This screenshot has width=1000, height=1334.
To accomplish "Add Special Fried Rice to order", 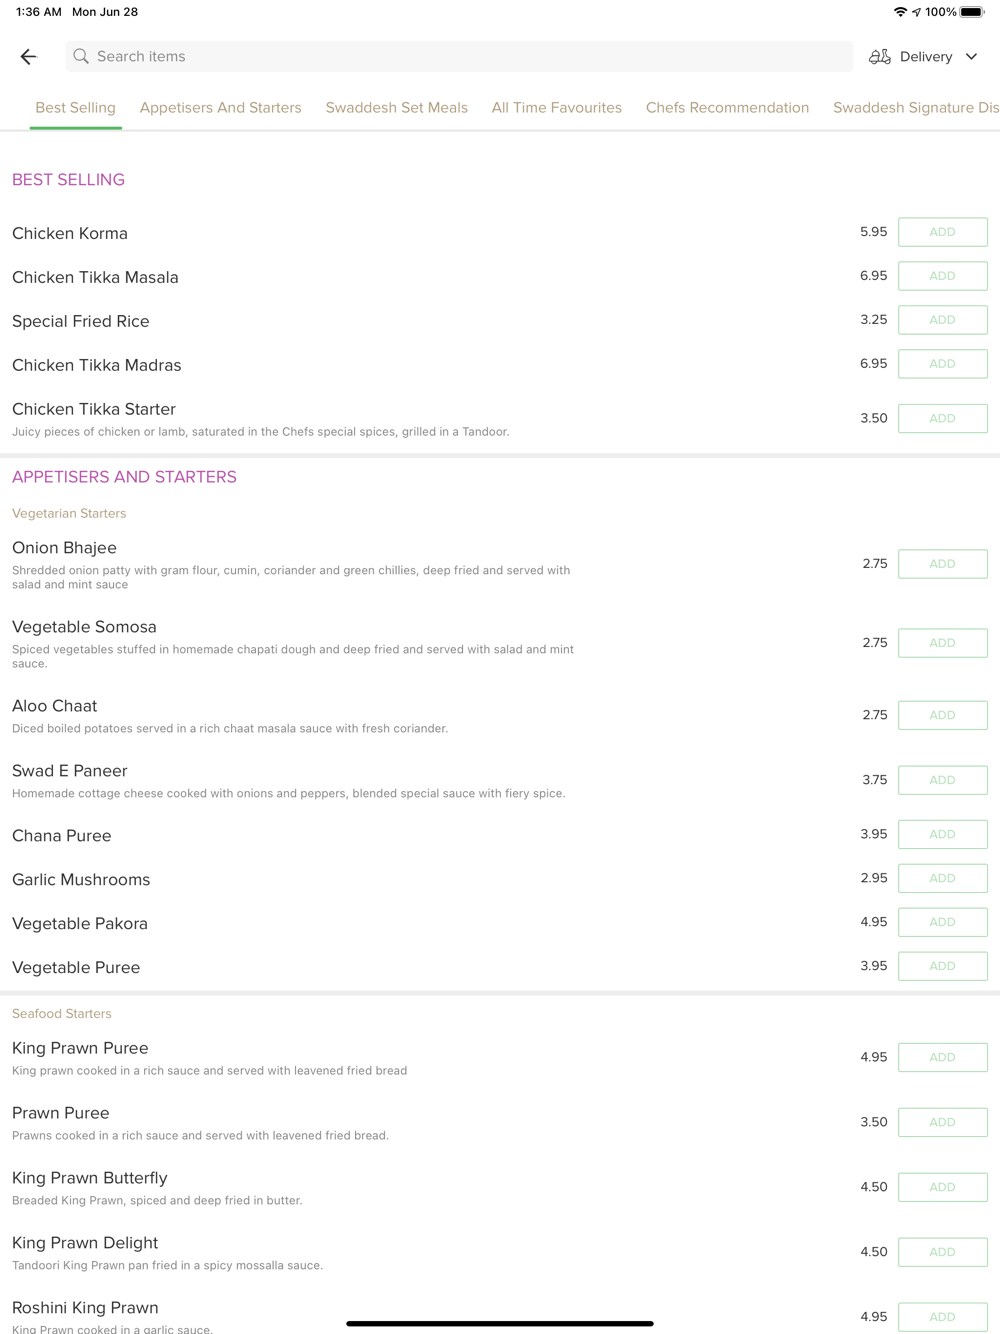I will click(942, 320).
